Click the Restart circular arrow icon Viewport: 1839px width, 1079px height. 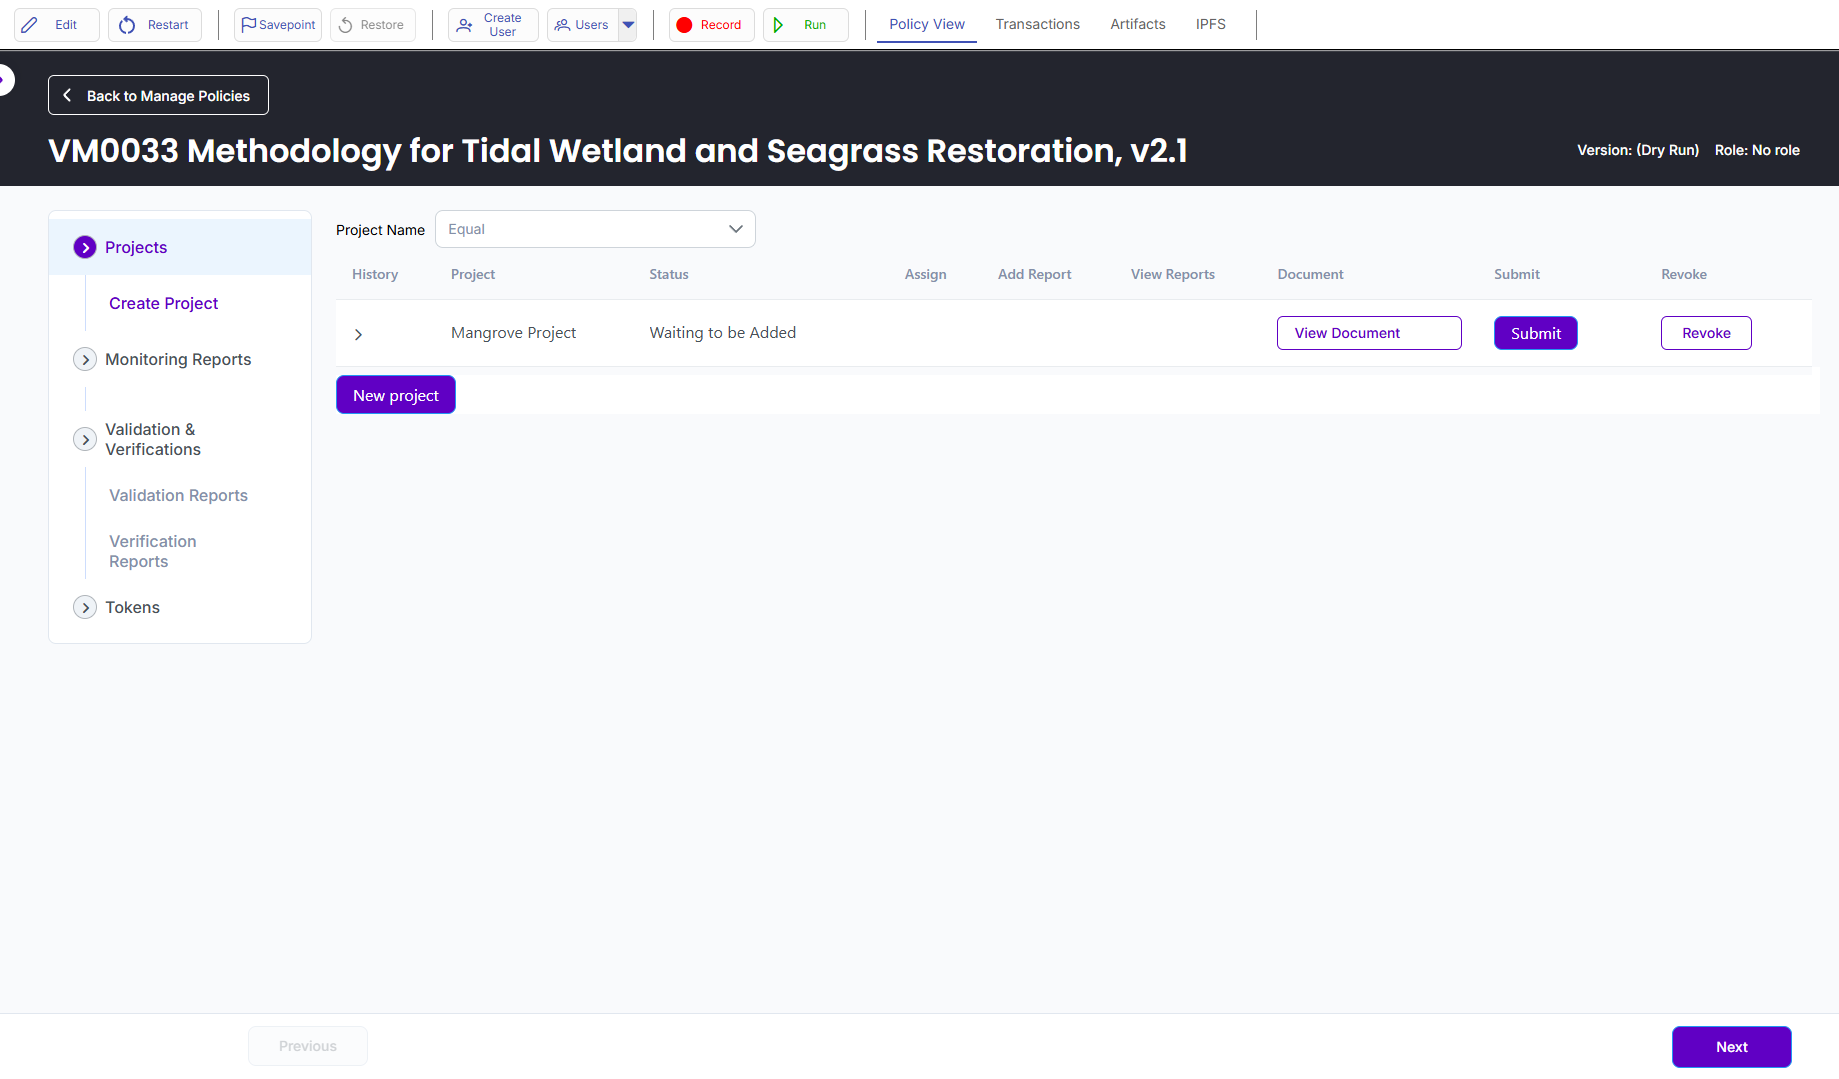(127, 25)
